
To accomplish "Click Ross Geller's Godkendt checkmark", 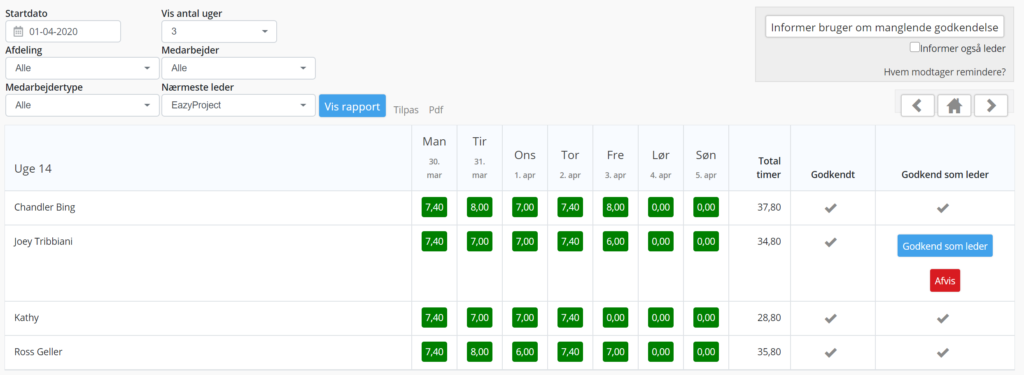I will tap(830, 352).
